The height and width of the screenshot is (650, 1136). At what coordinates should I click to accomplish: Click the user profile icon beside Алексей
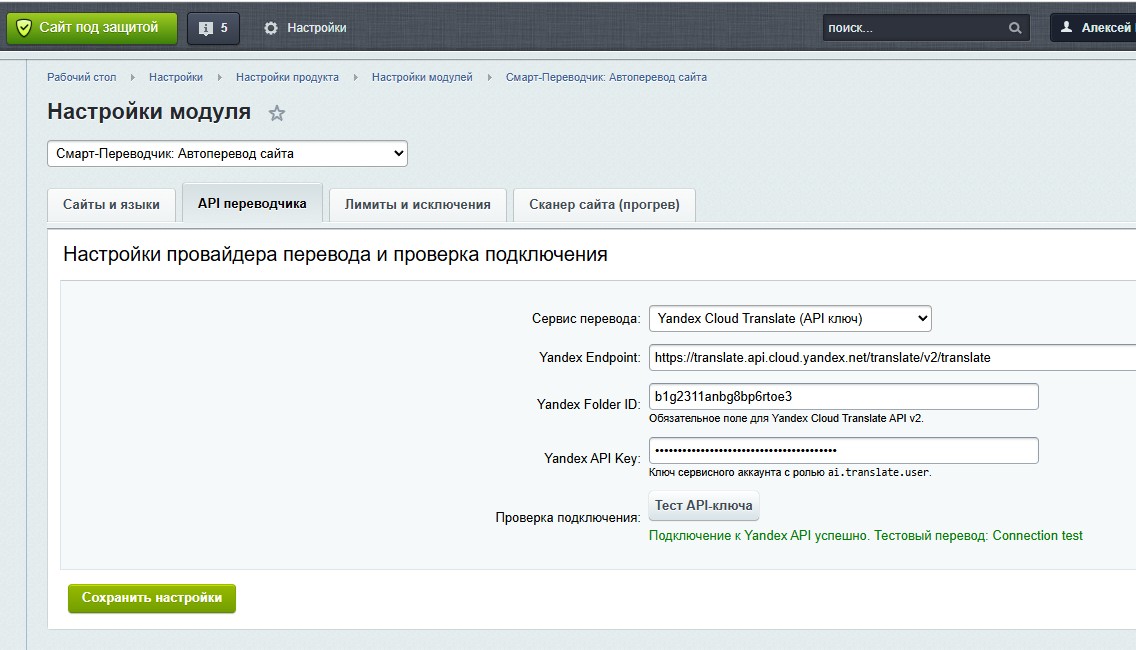point(1066,28)
